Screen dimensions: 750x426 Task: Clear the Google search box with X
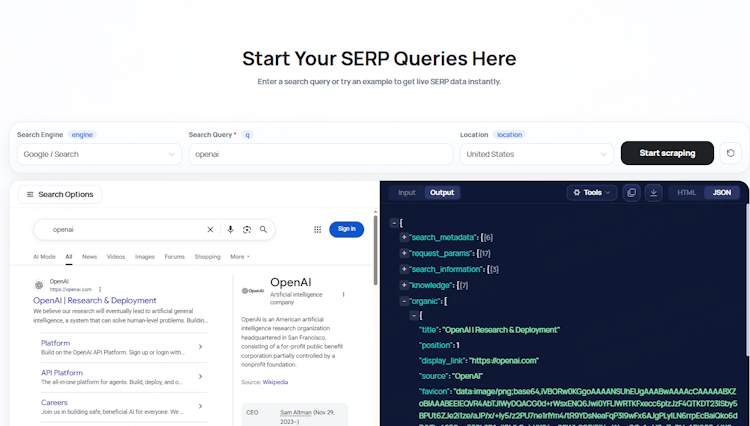point(210,229)
